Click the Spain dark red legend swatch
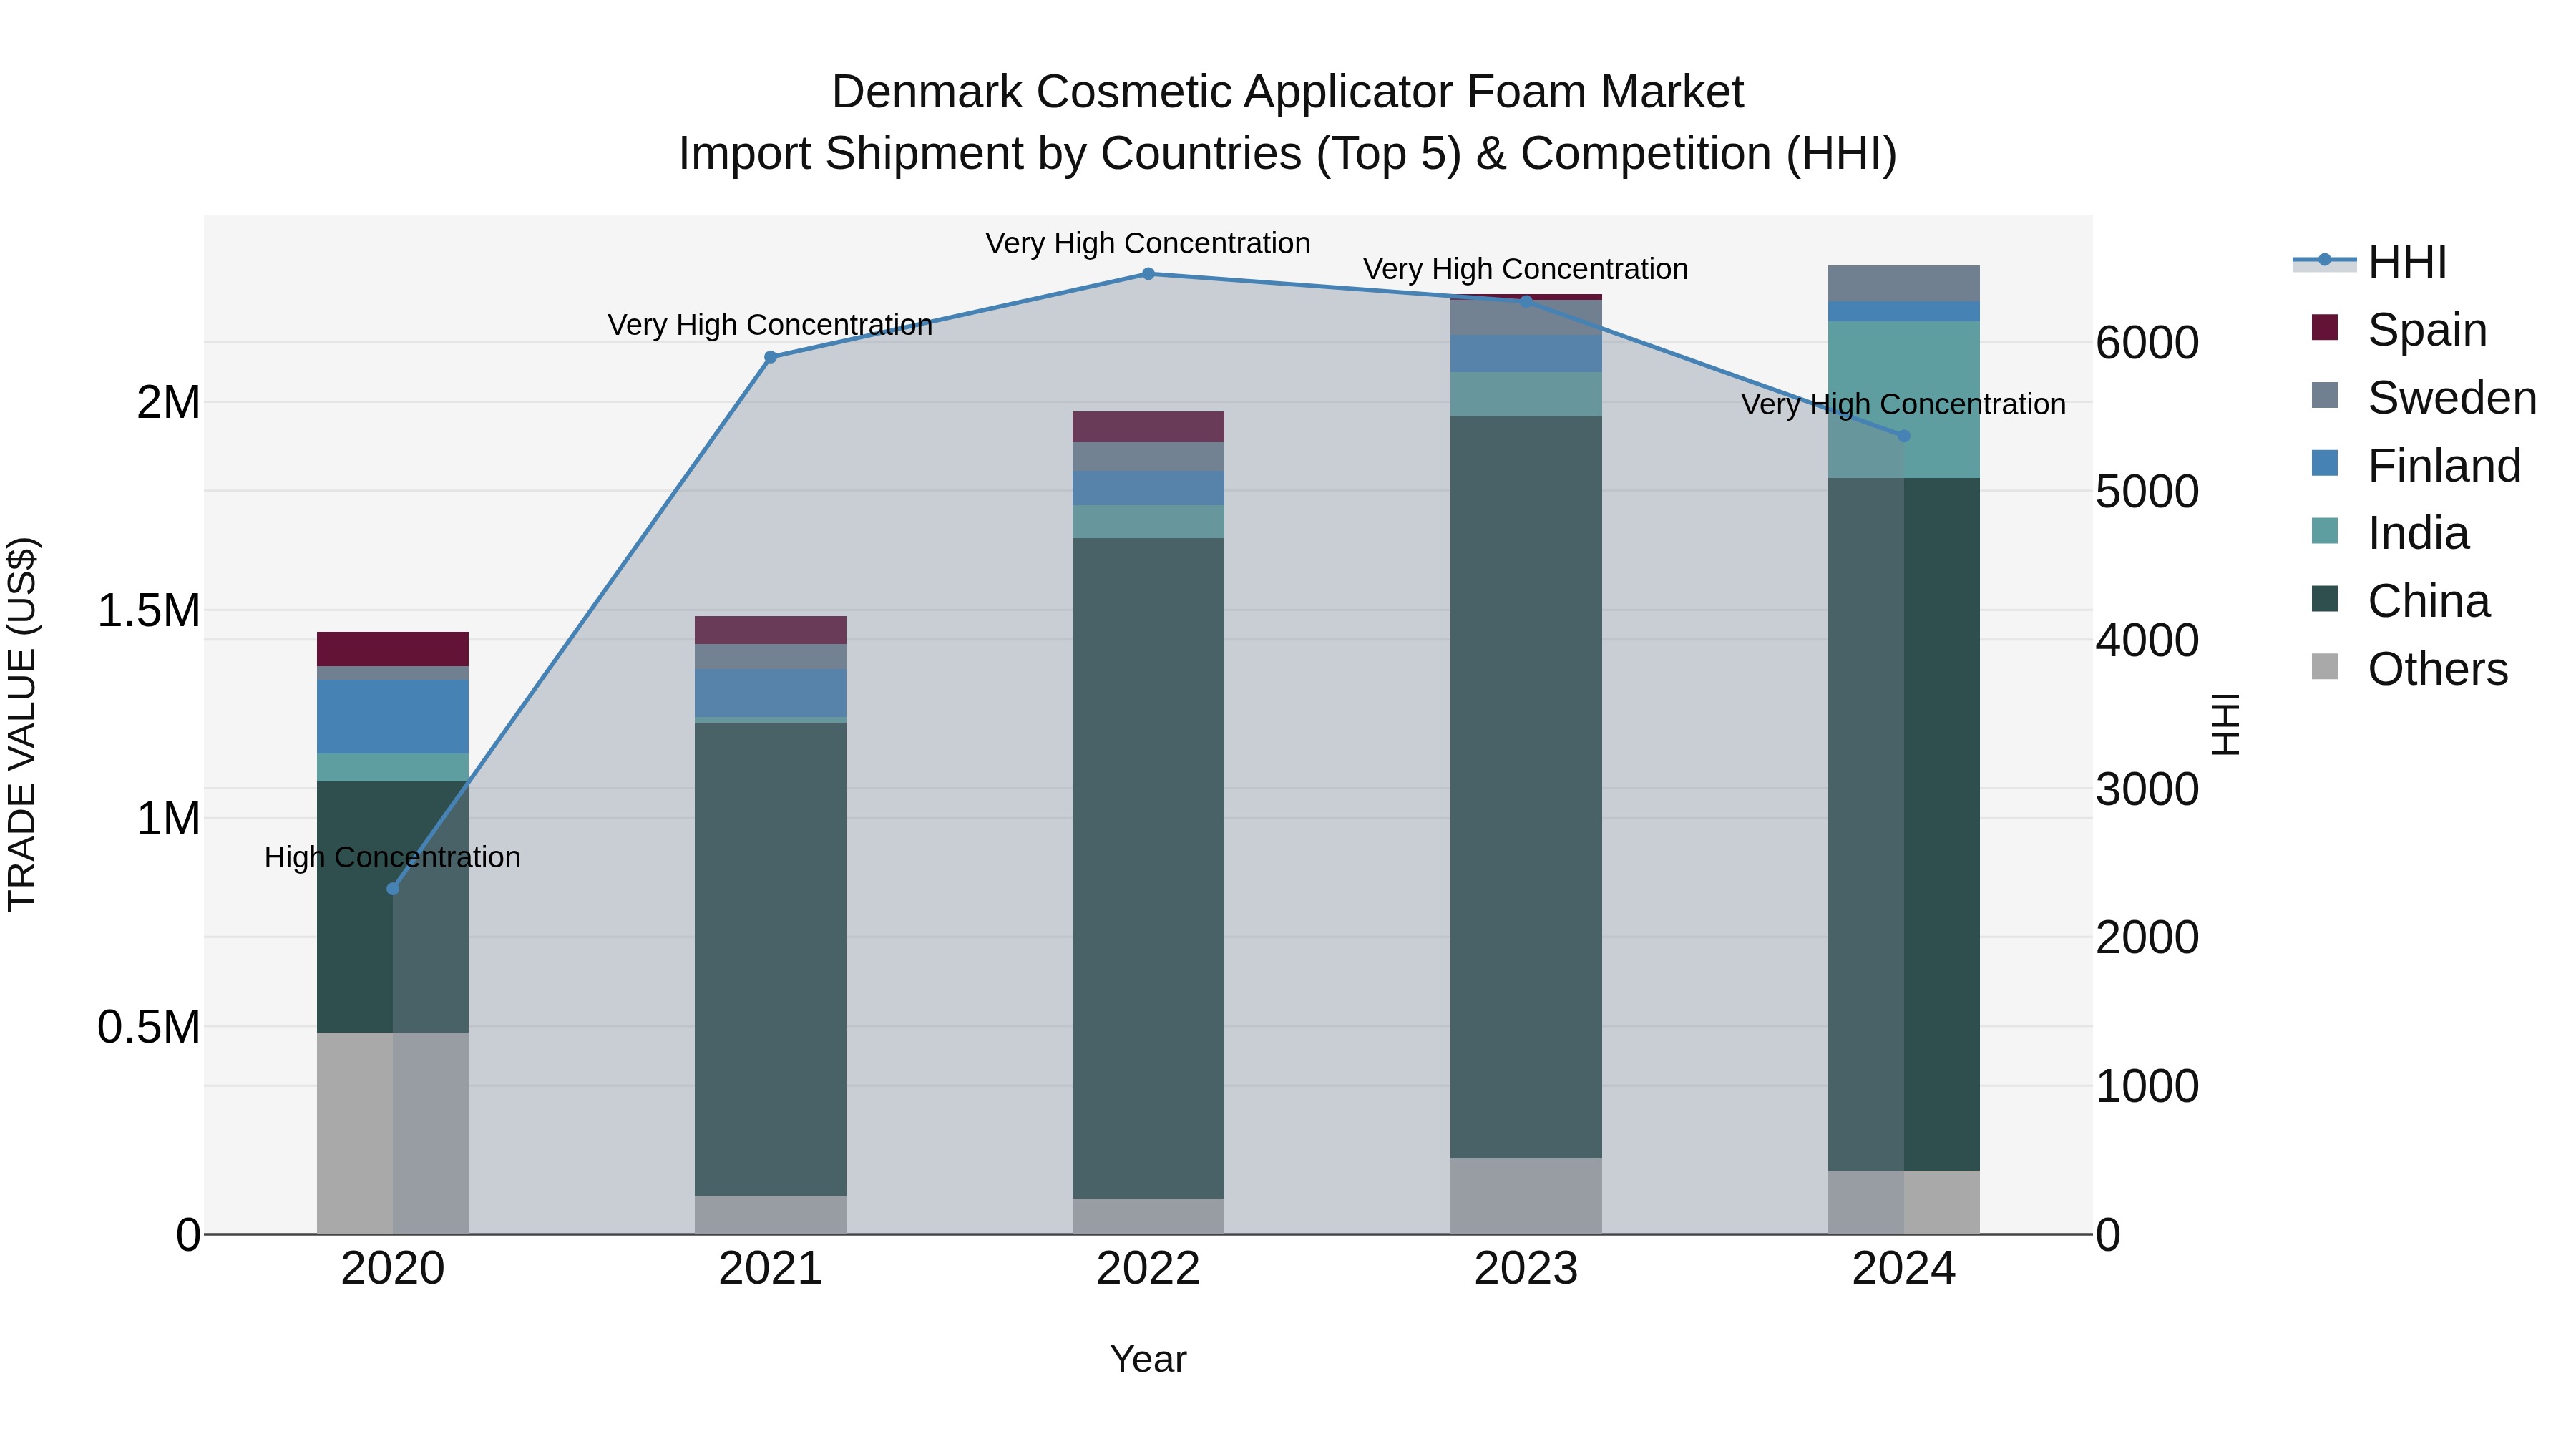 click(x=2325, y=327)
